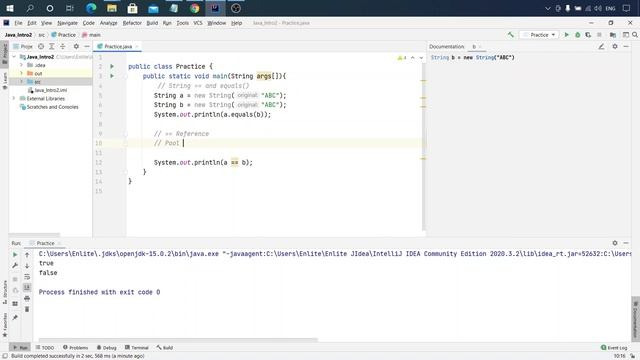This screenshot has width=640, height=360.
Task: Open the Build tool window
Action: point(165,348)
